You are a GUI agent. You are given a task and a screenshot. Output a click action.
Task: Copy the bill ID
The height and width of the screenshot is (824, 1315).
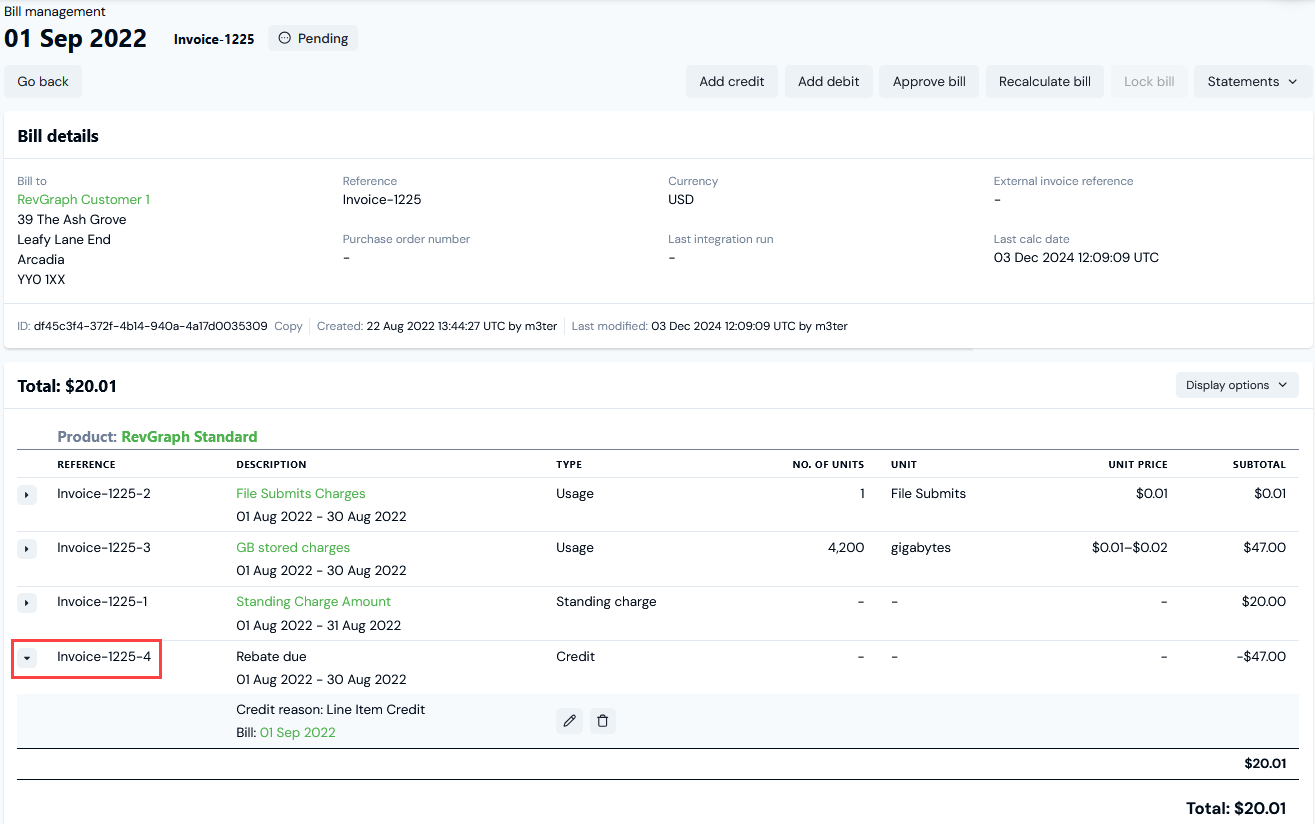pyautogui.click(x=288, y=326)
